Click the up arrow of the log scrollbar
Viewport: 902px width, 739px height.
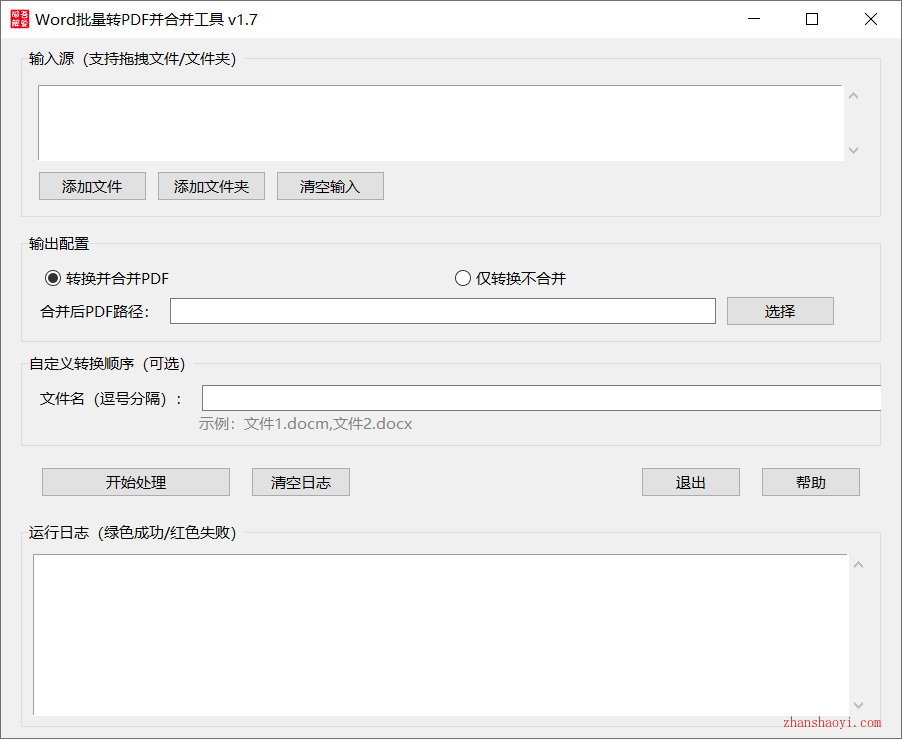point(858,563)
